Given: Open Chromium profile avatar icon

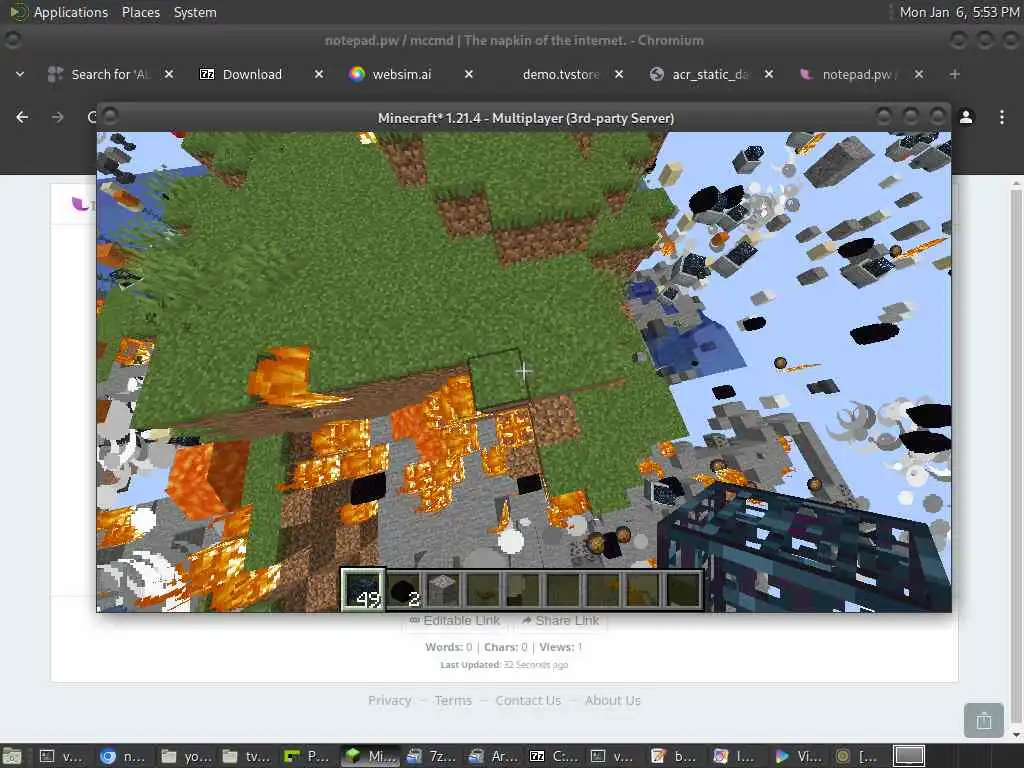Looking at the screenshot, I should [x=966, y=117].
